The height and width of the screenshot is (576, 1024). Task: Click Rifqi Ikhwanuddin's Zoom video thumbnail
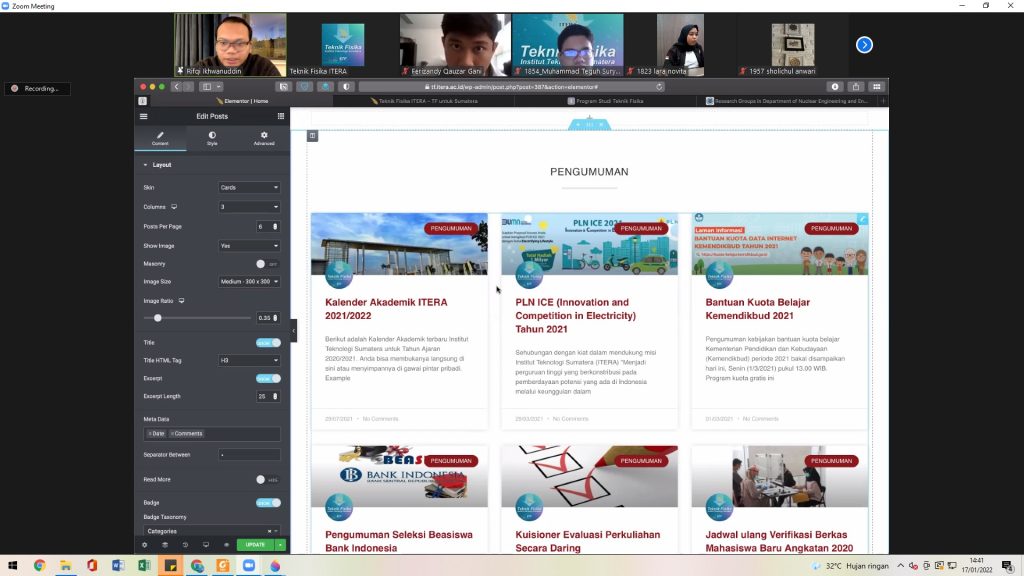(x=230, y=45)
